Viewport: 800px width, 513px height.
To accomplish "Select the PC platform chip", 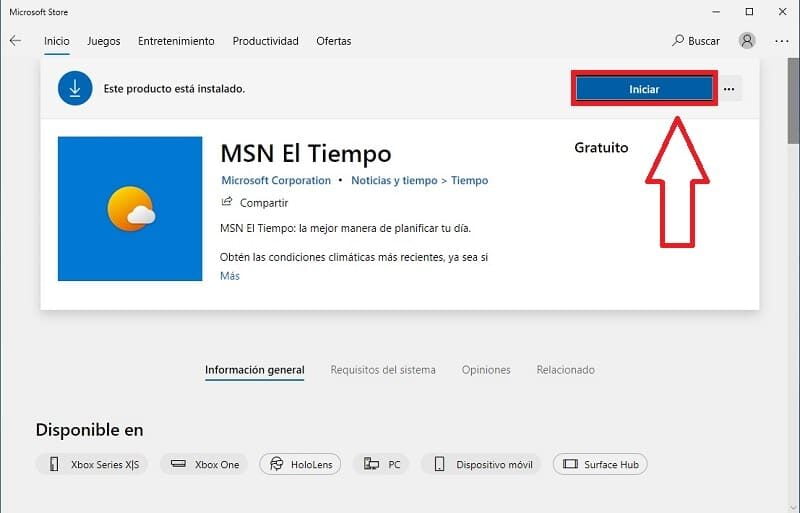I will click(x=381, y=465).
